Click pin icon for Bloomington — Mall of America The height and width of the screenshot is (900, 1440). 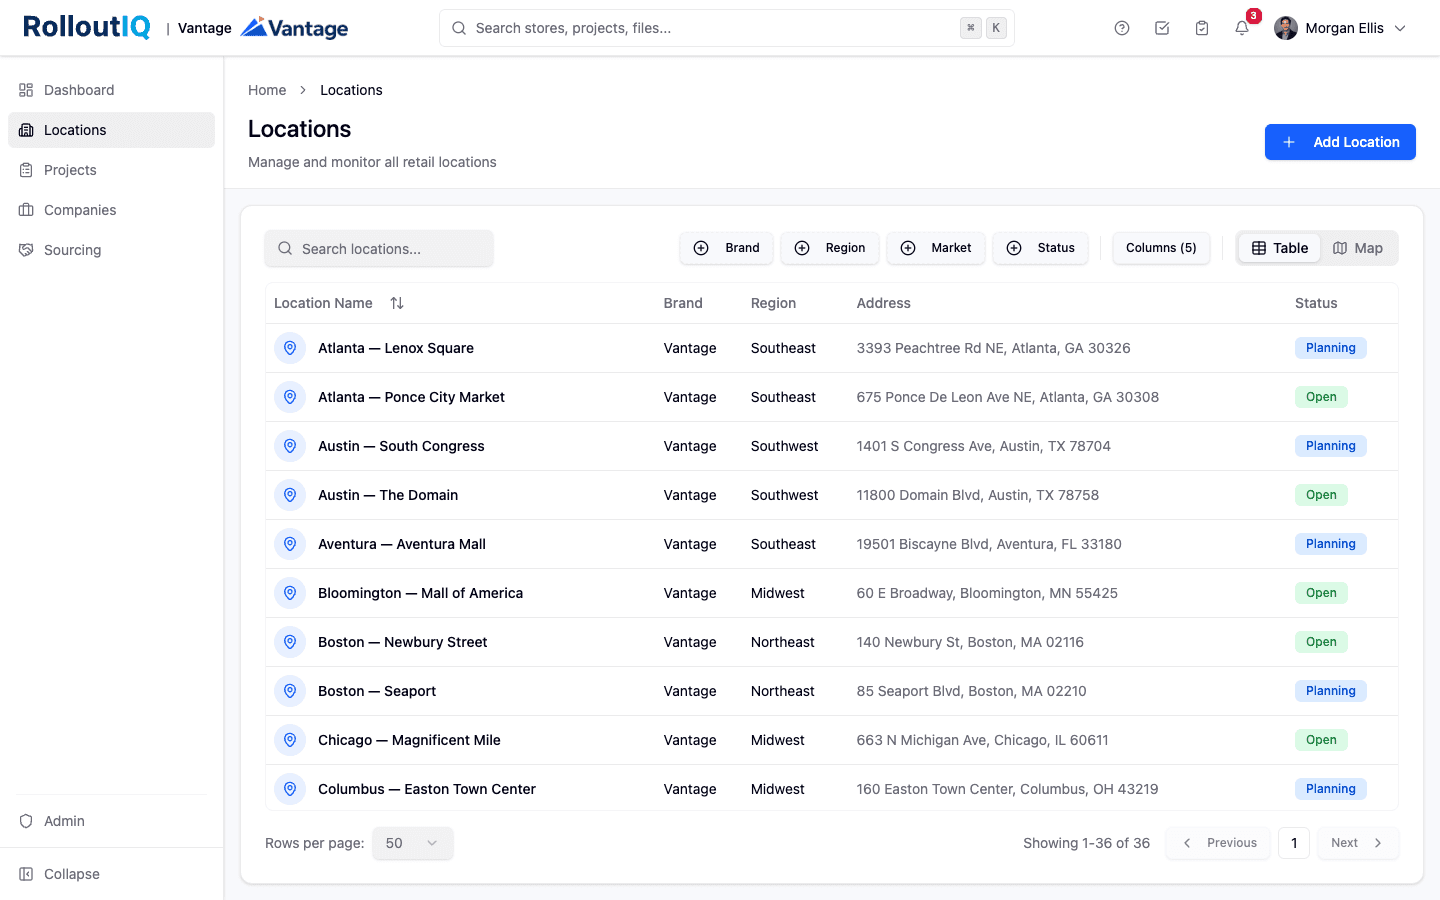click(290, 593)
